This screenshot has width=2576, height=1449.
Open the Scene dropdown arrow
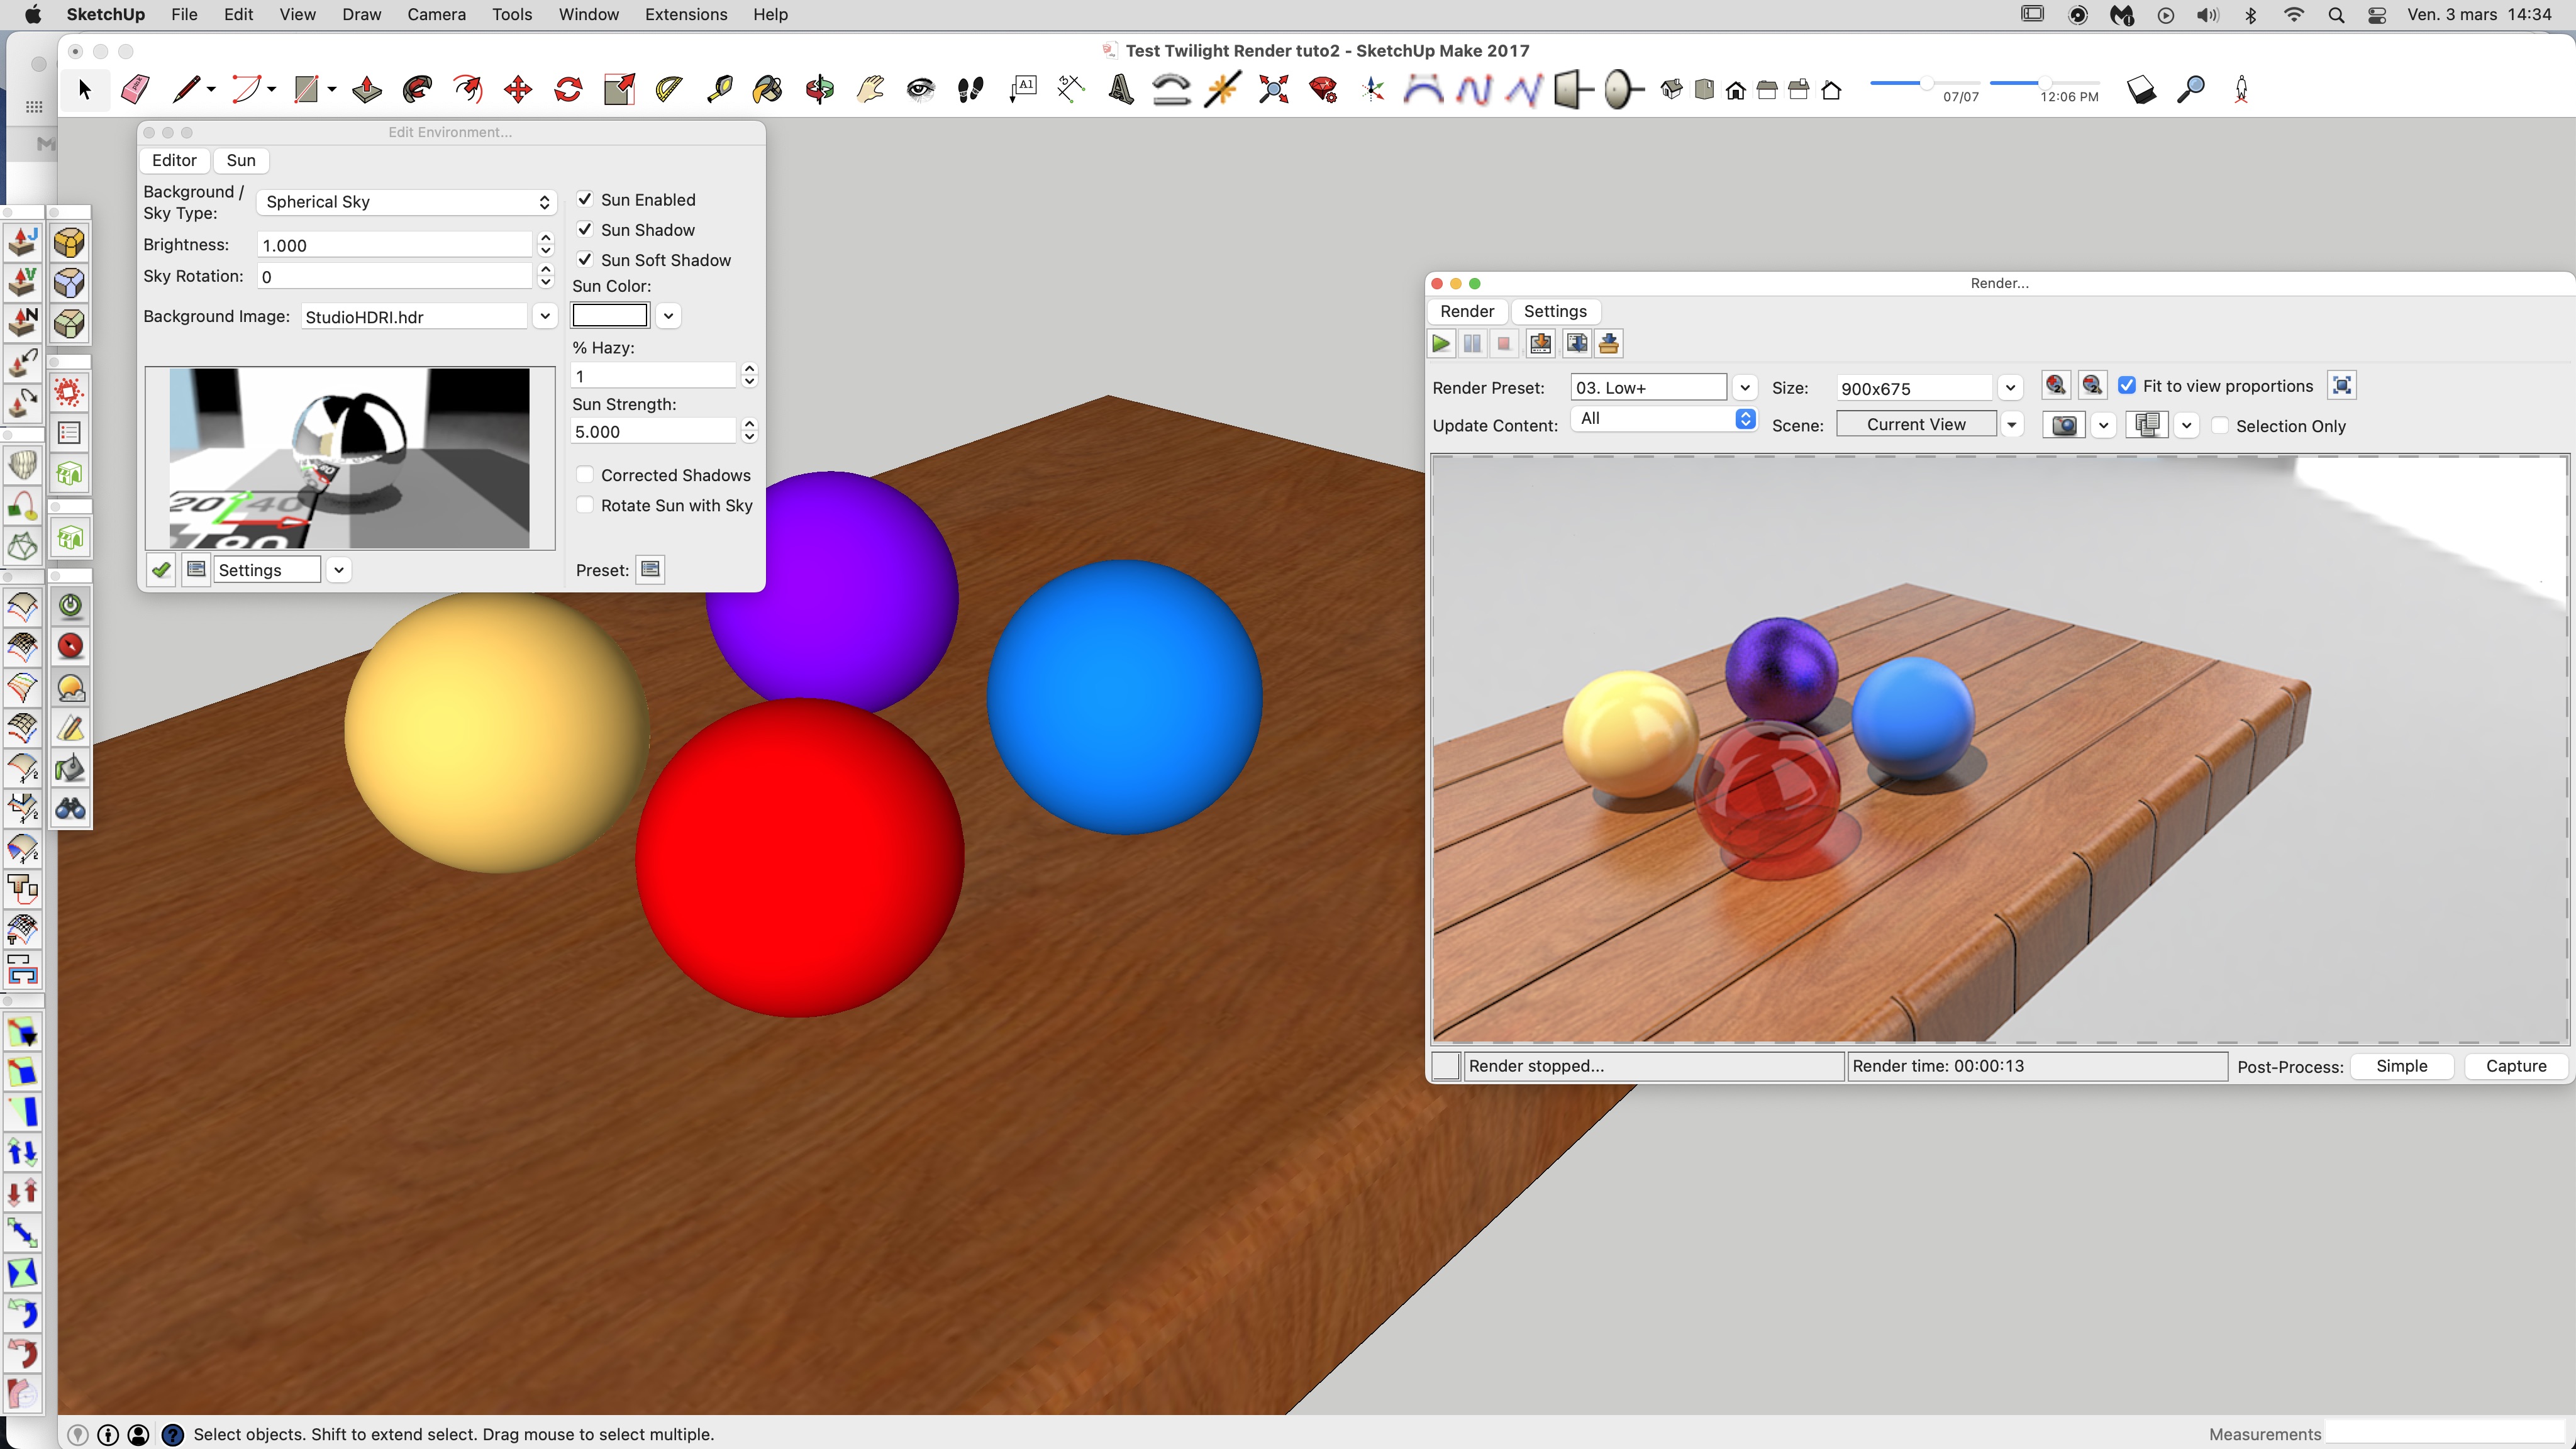(x=2011, y=425)
